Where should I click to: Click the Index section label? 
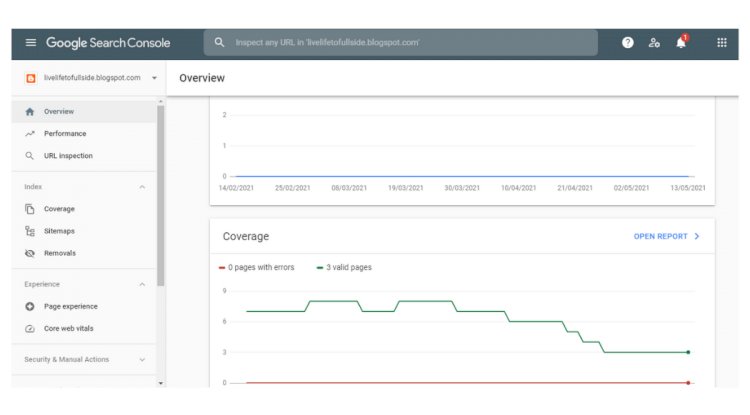tap(33, 187)
